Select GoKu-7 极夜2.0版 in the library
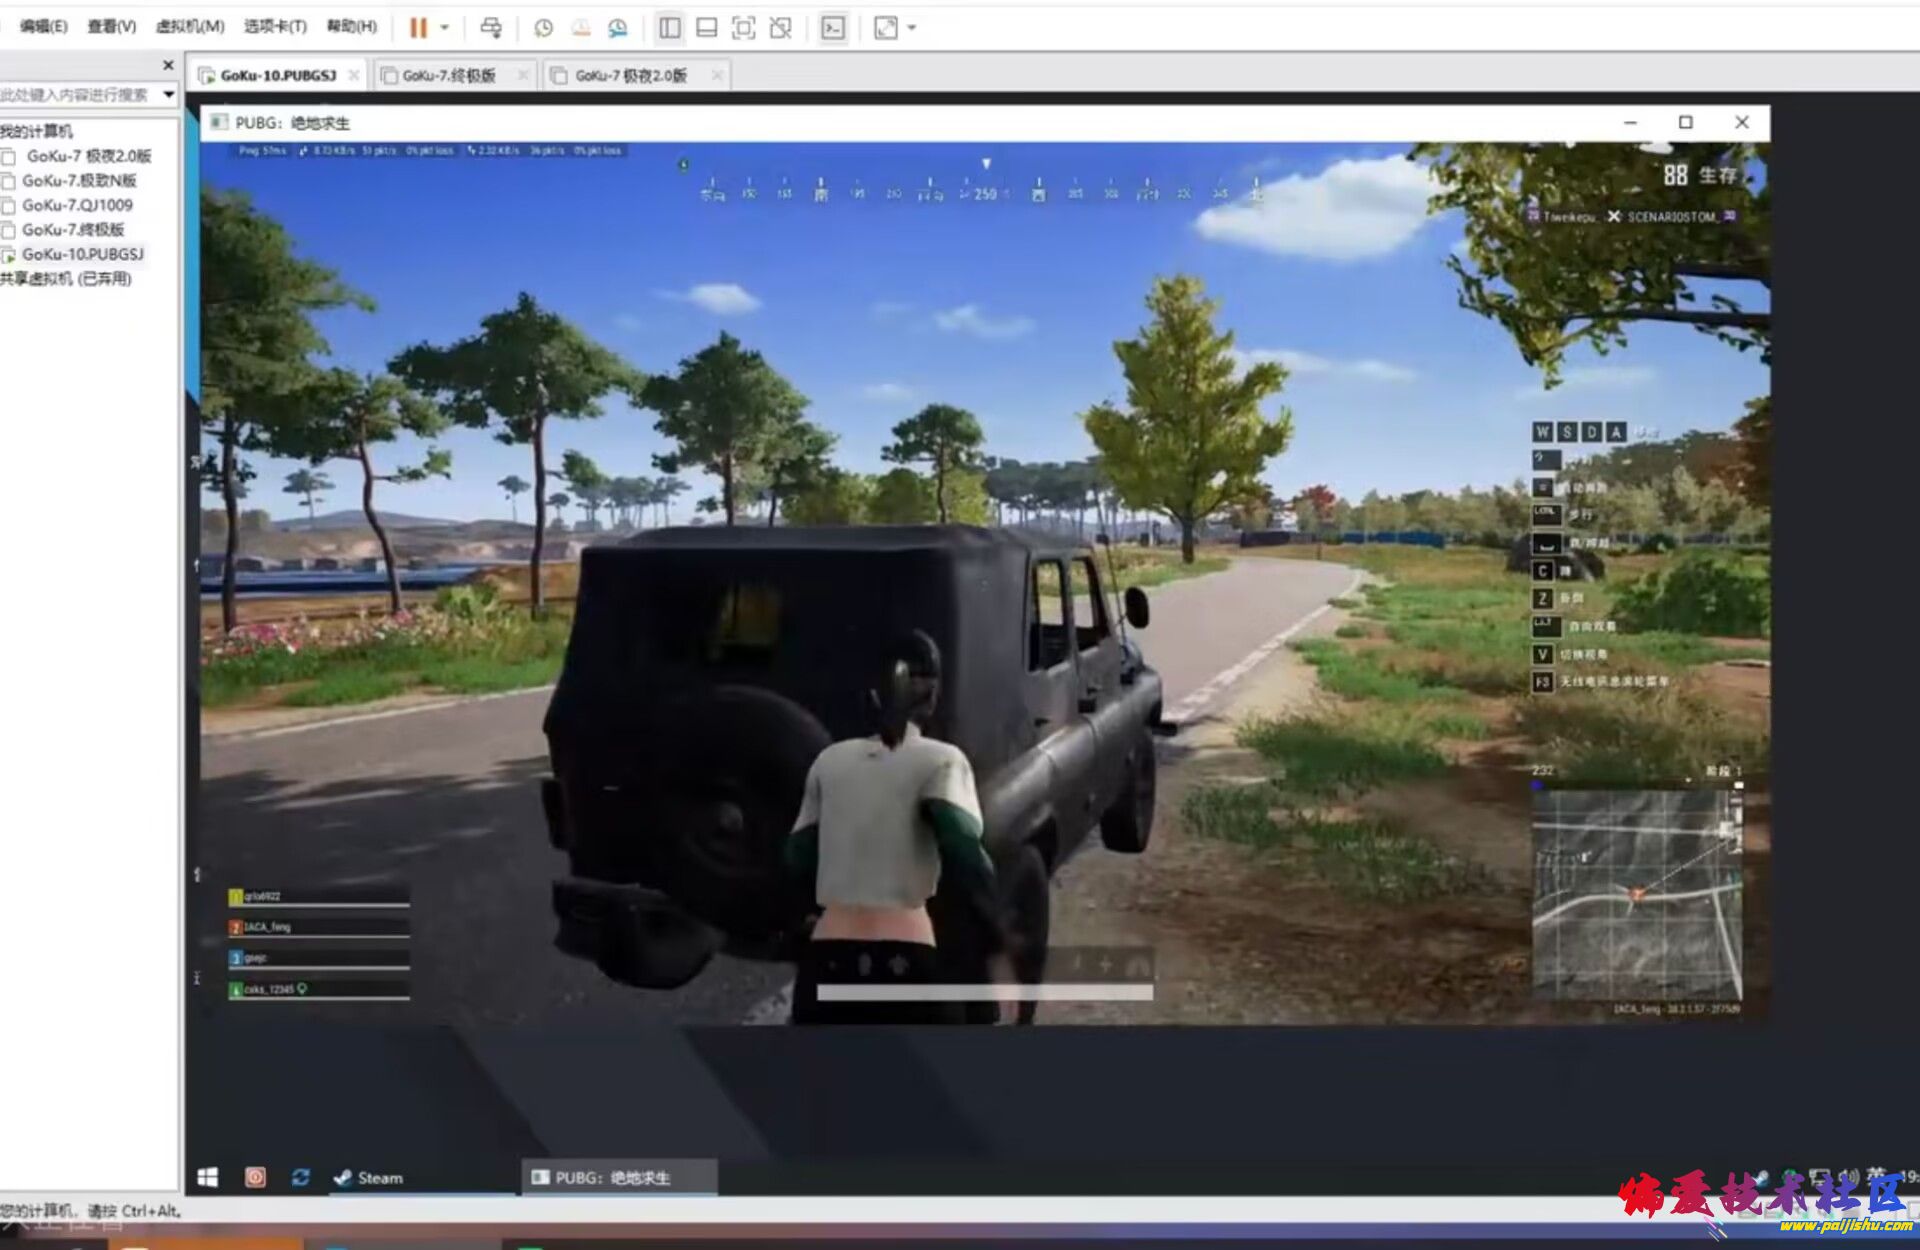Viewport: 1920px width, 1250px height. [89, 156]
